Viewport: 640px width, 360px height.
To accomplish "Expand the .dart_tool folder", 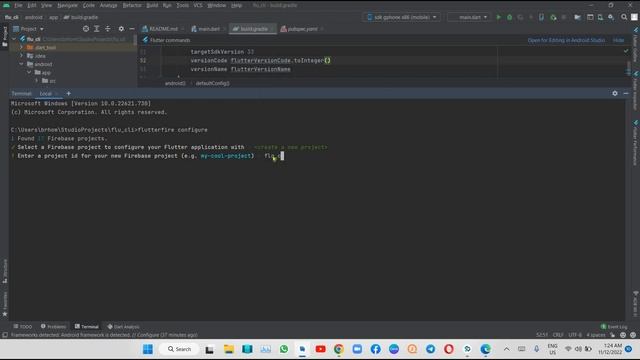I will pyautogui.click(x=22, y=47).
